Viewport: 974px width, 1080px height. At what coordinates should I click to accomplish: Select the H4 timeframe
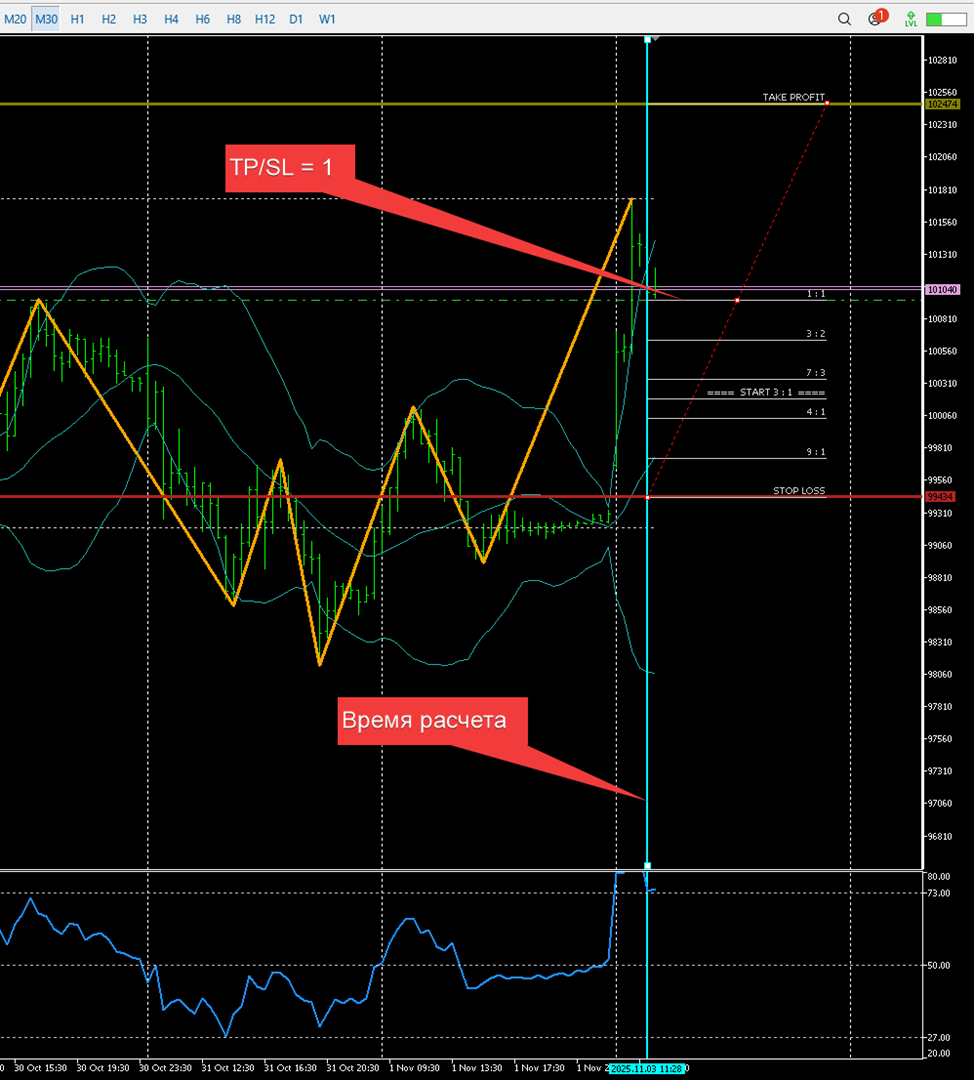coord(171,19)
